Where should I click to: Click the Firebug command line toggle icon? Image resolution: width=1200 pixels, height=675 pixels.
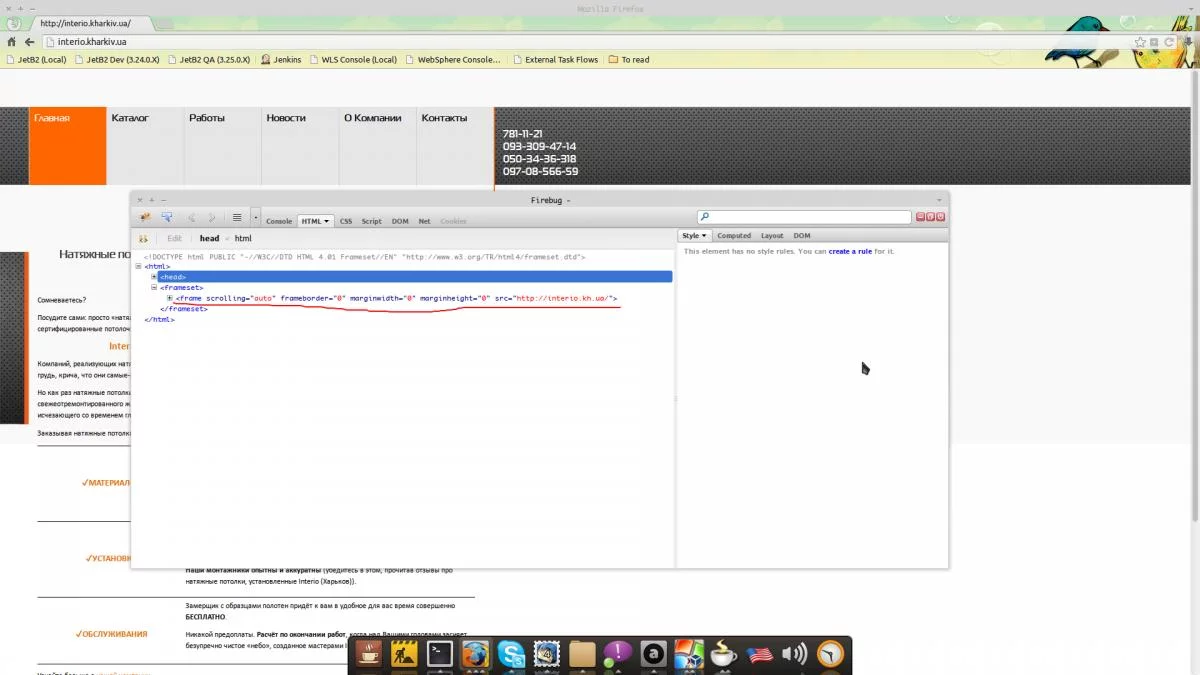coord(237,217)
